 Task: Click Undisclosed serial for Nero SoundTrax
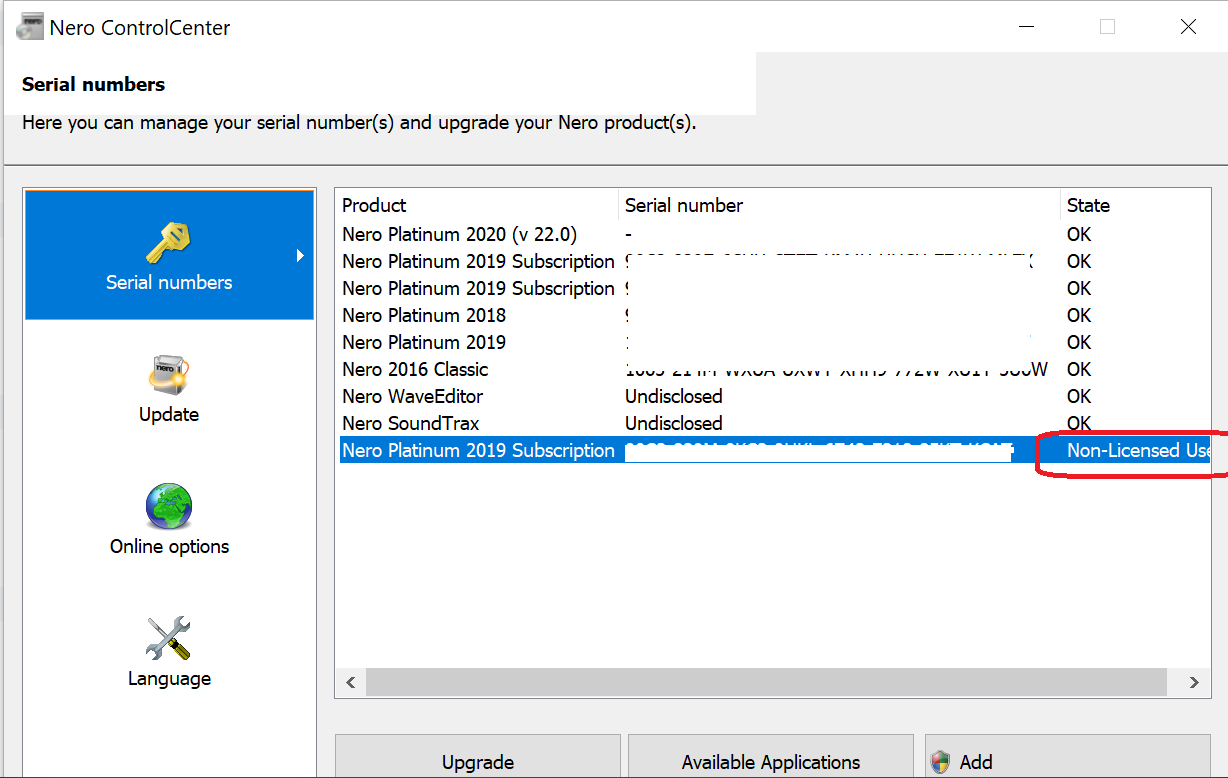coord(673,423)
